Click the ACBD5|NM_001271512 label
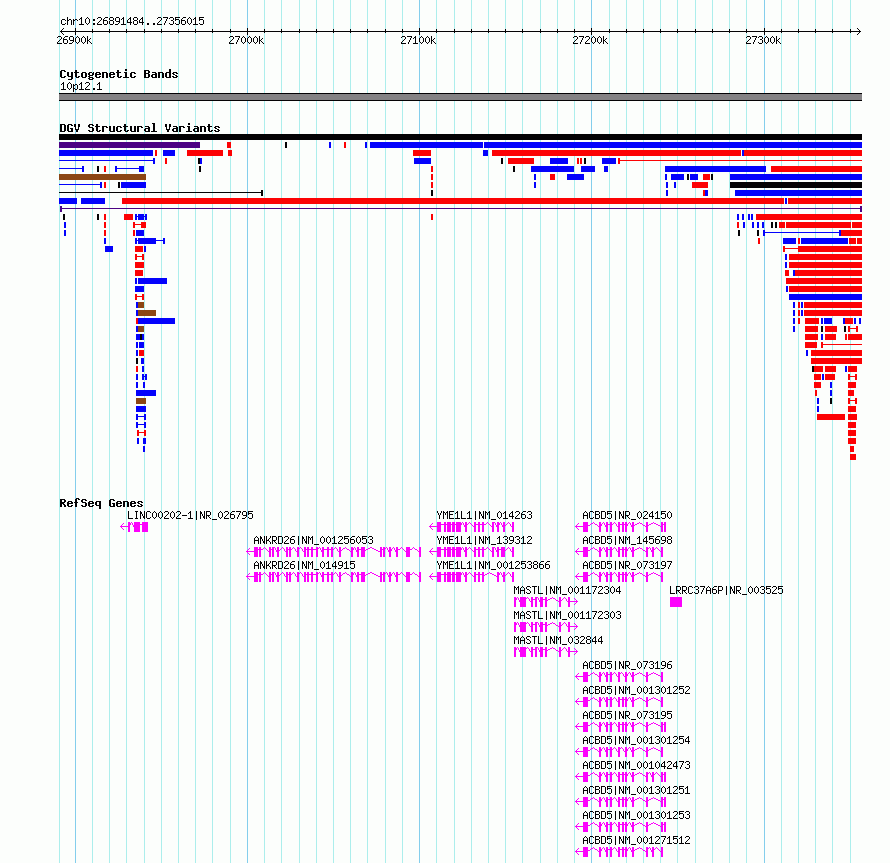 click(636, 840)
